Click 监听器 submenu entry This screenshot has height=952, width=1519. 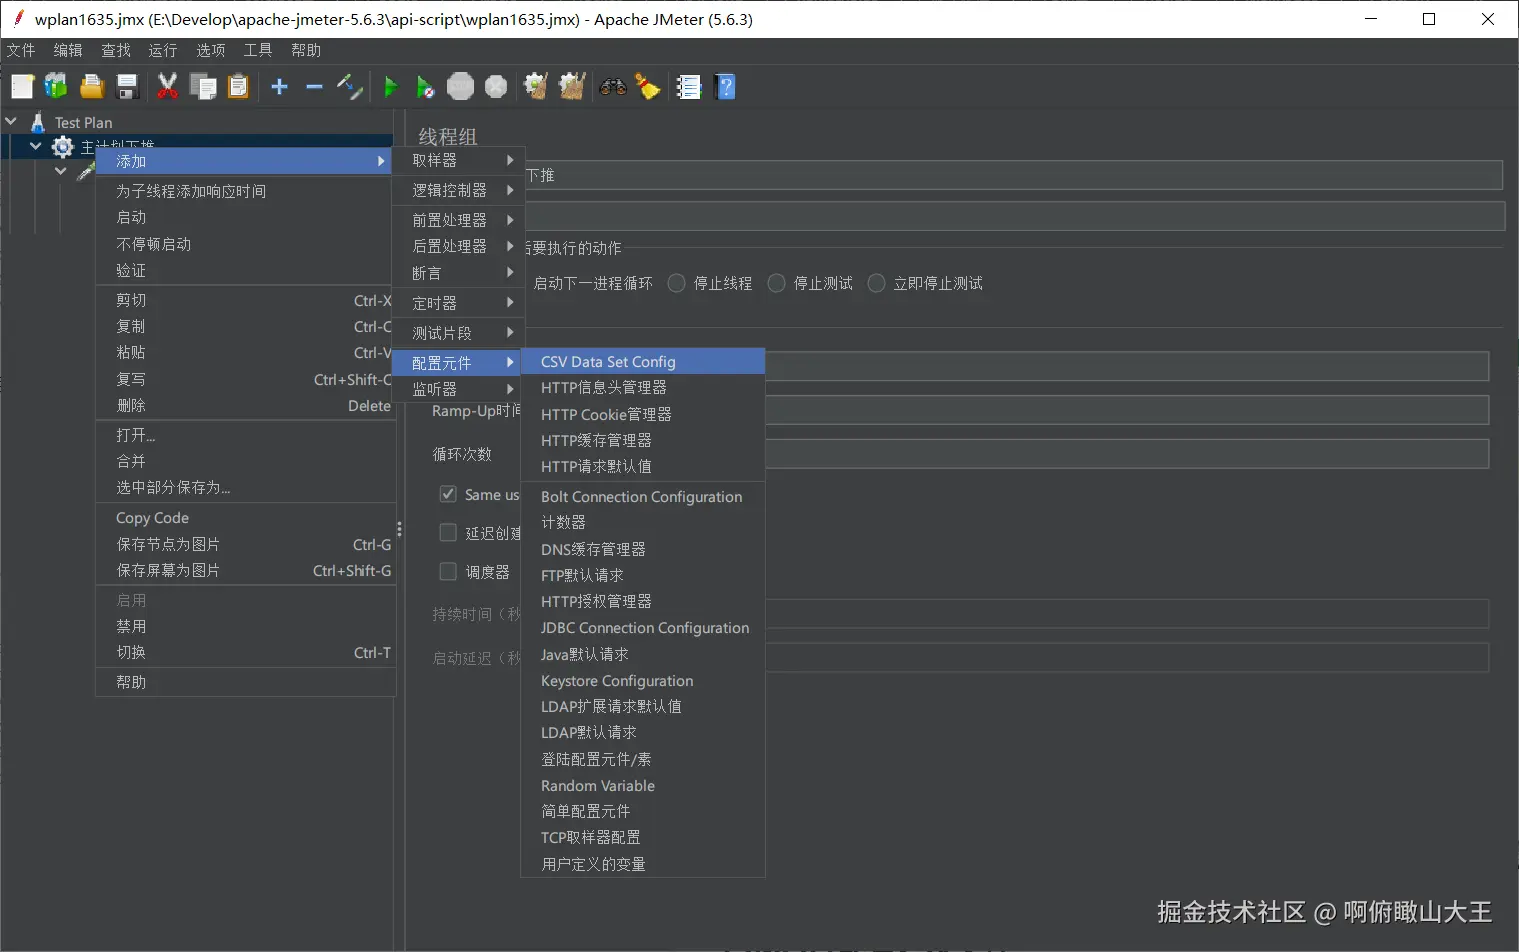click(458, 389)
